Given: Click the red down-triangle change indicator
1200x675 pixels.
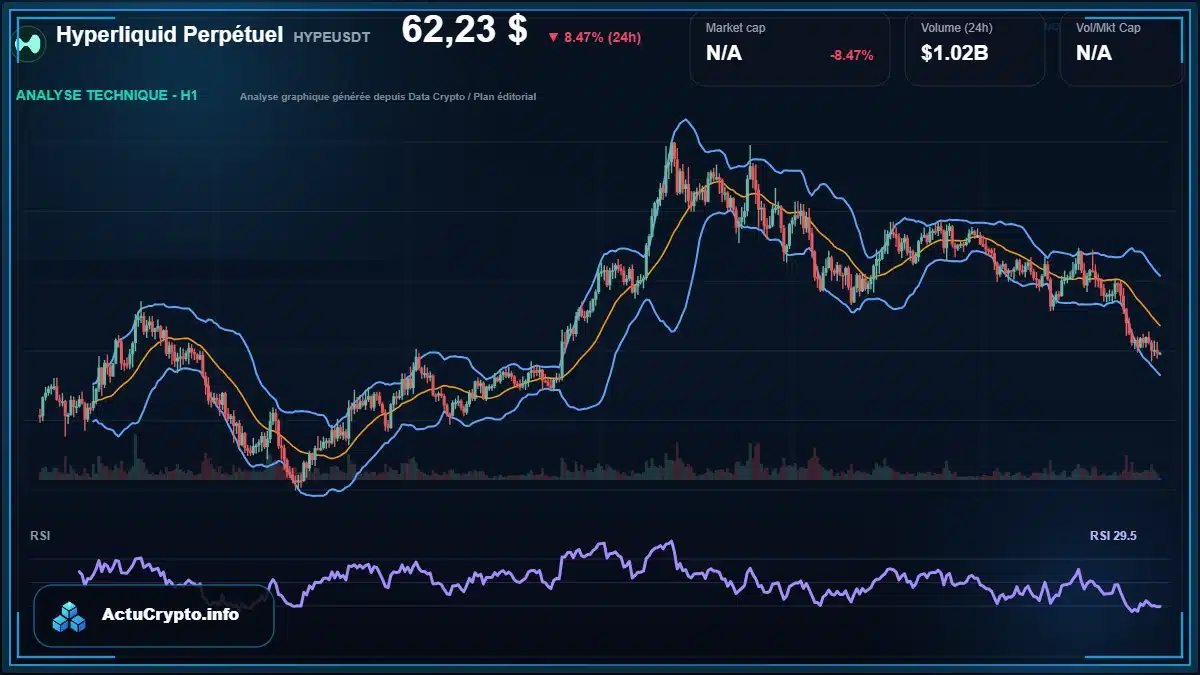Looking at the screenshot, I should pyautogui.click(x=553, y=37).
